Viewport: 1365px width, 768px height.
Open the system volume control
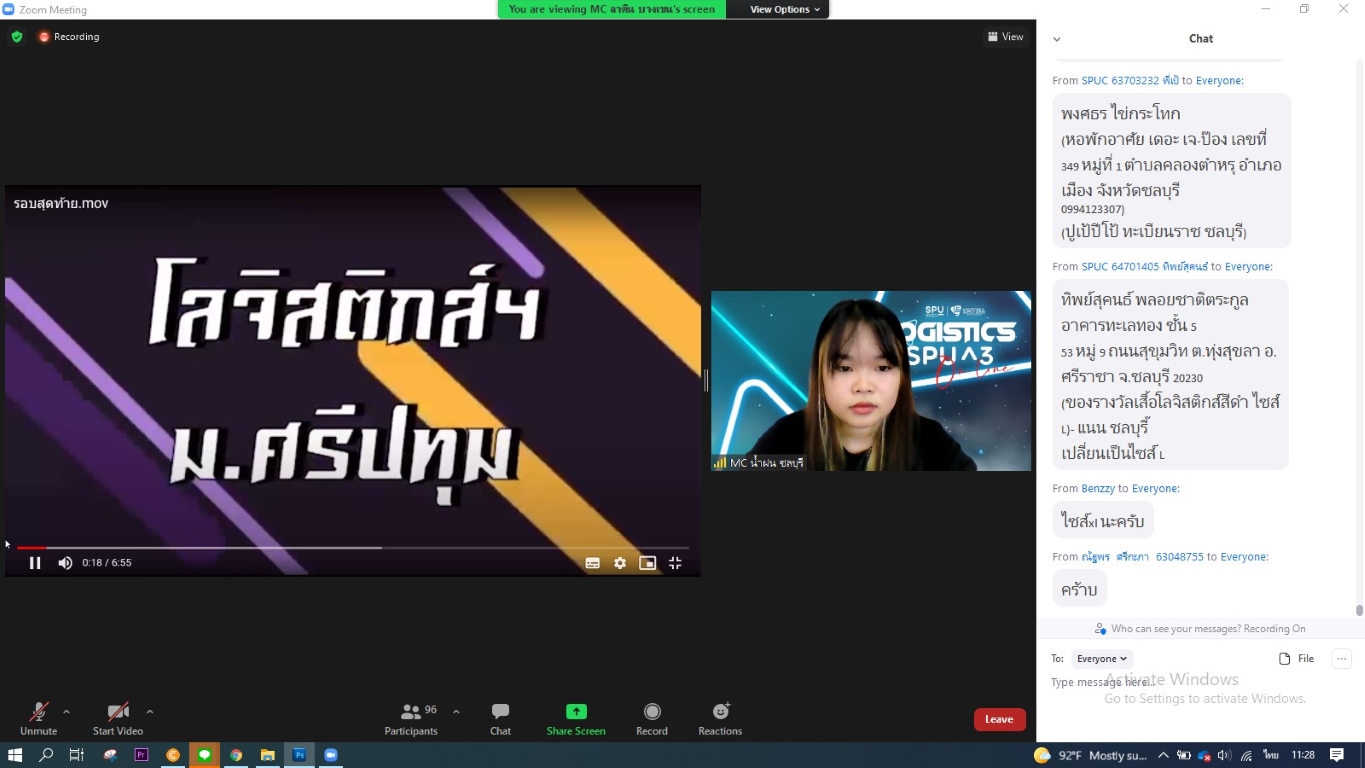(1224, 755)
